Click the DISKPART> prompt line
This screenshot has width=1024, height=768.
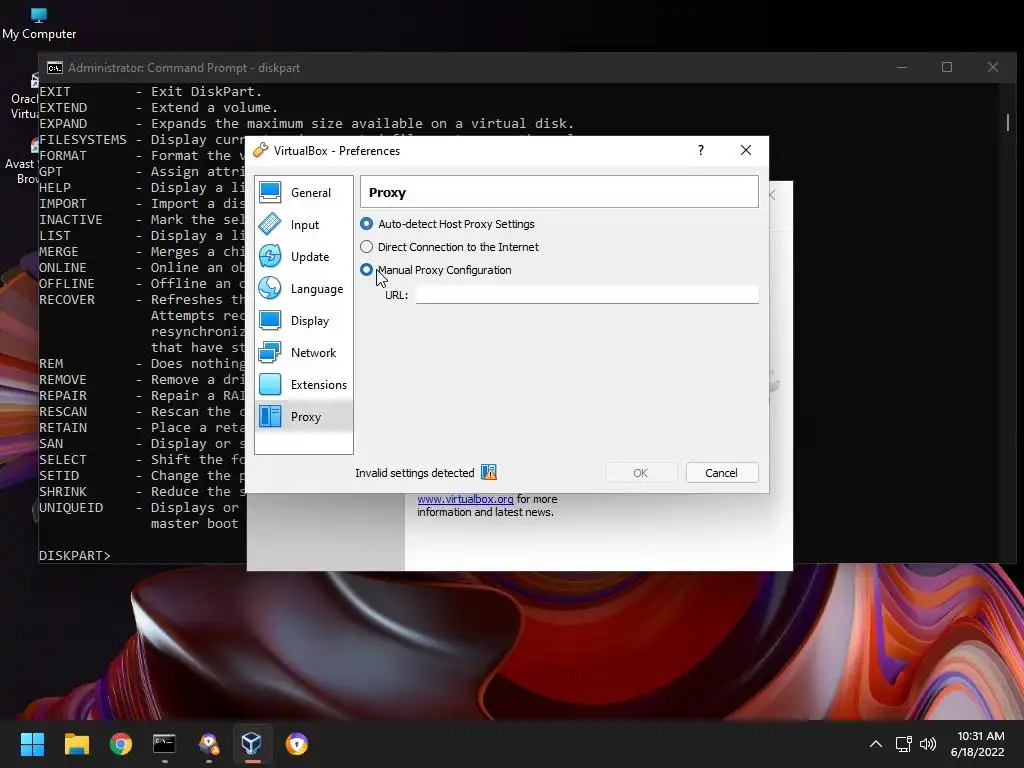tap(74, 556)
